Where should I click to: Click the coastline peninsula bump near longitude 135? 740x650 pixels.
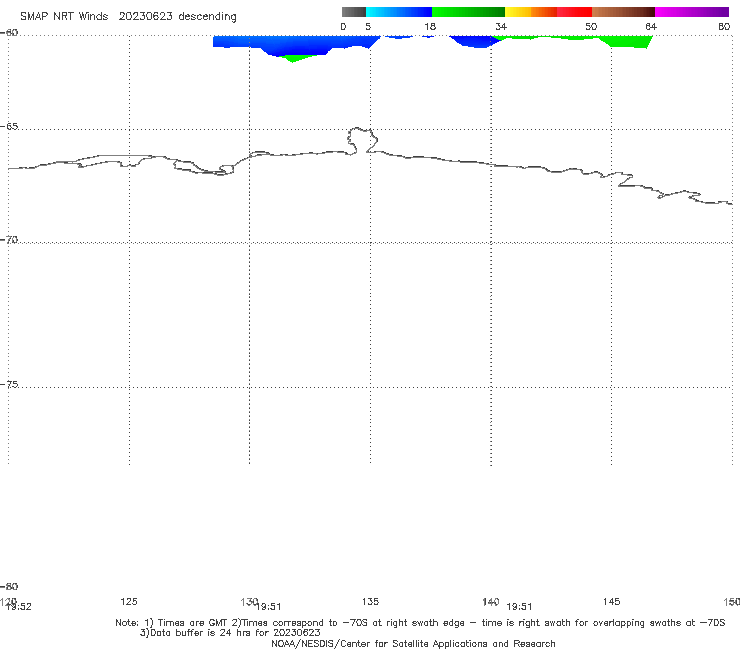pyautogui.click(x=362, y=140)
